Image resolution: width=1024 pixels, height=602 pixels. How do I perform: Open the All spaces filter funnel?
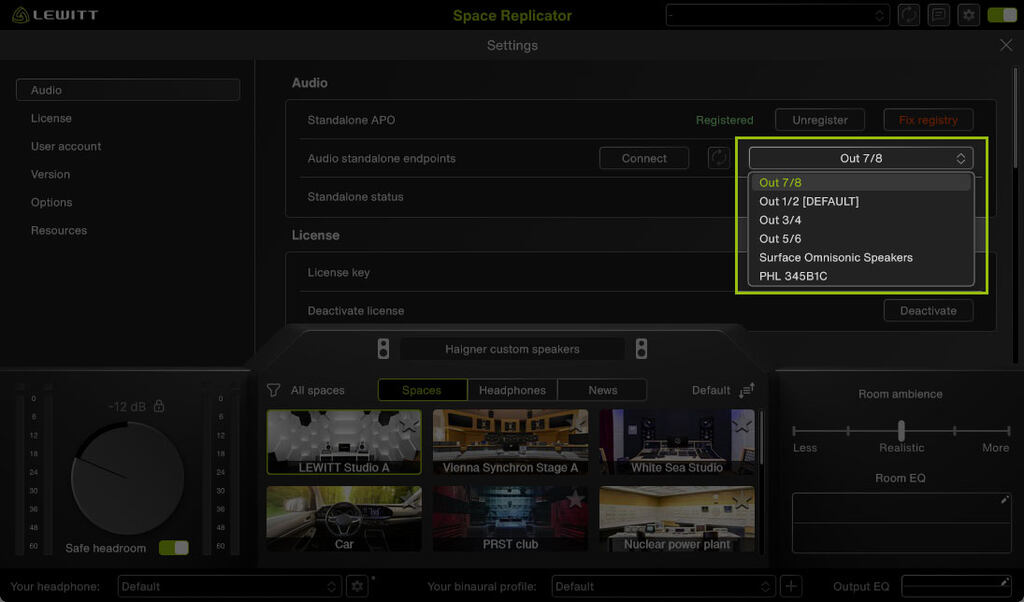[274, 390]
